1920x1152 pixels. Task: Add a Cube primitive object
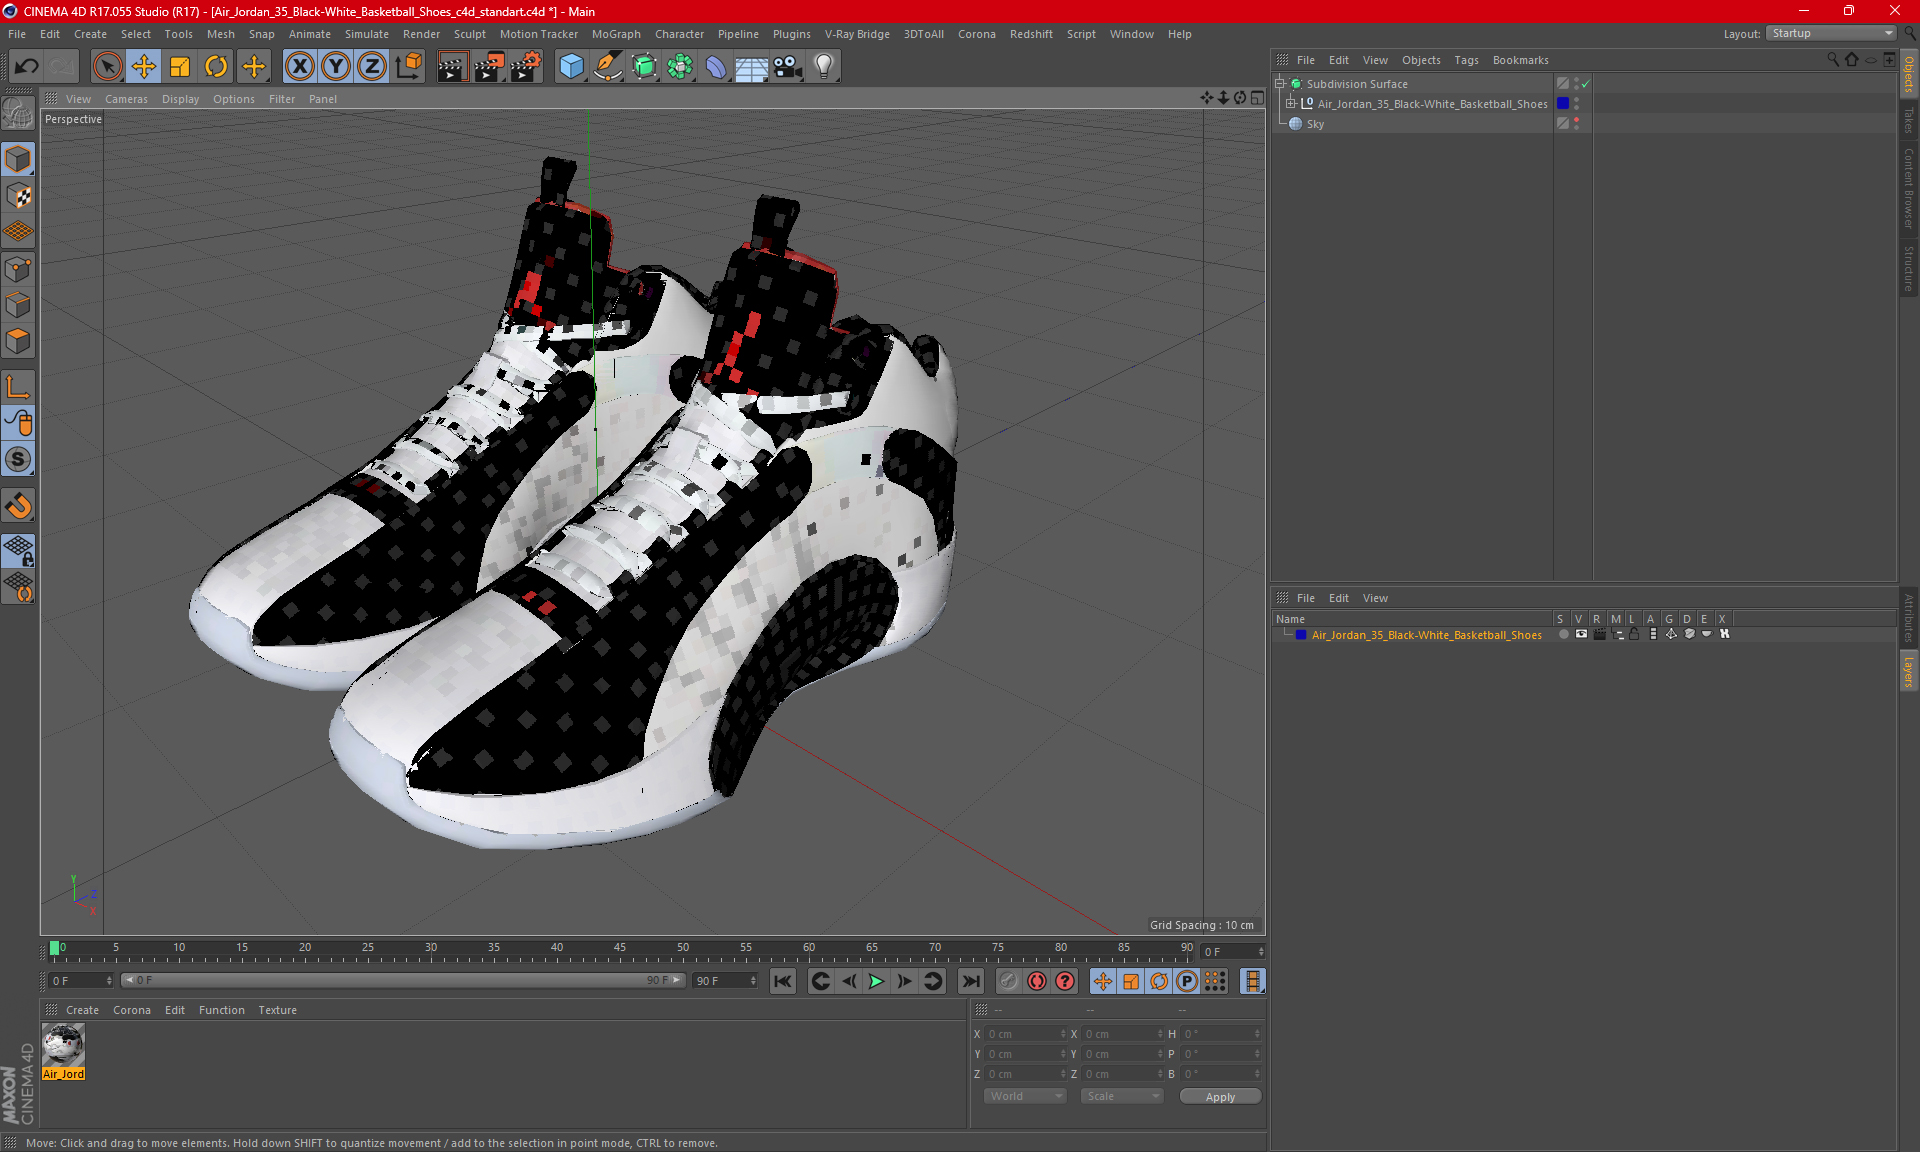tap(571, 67)
